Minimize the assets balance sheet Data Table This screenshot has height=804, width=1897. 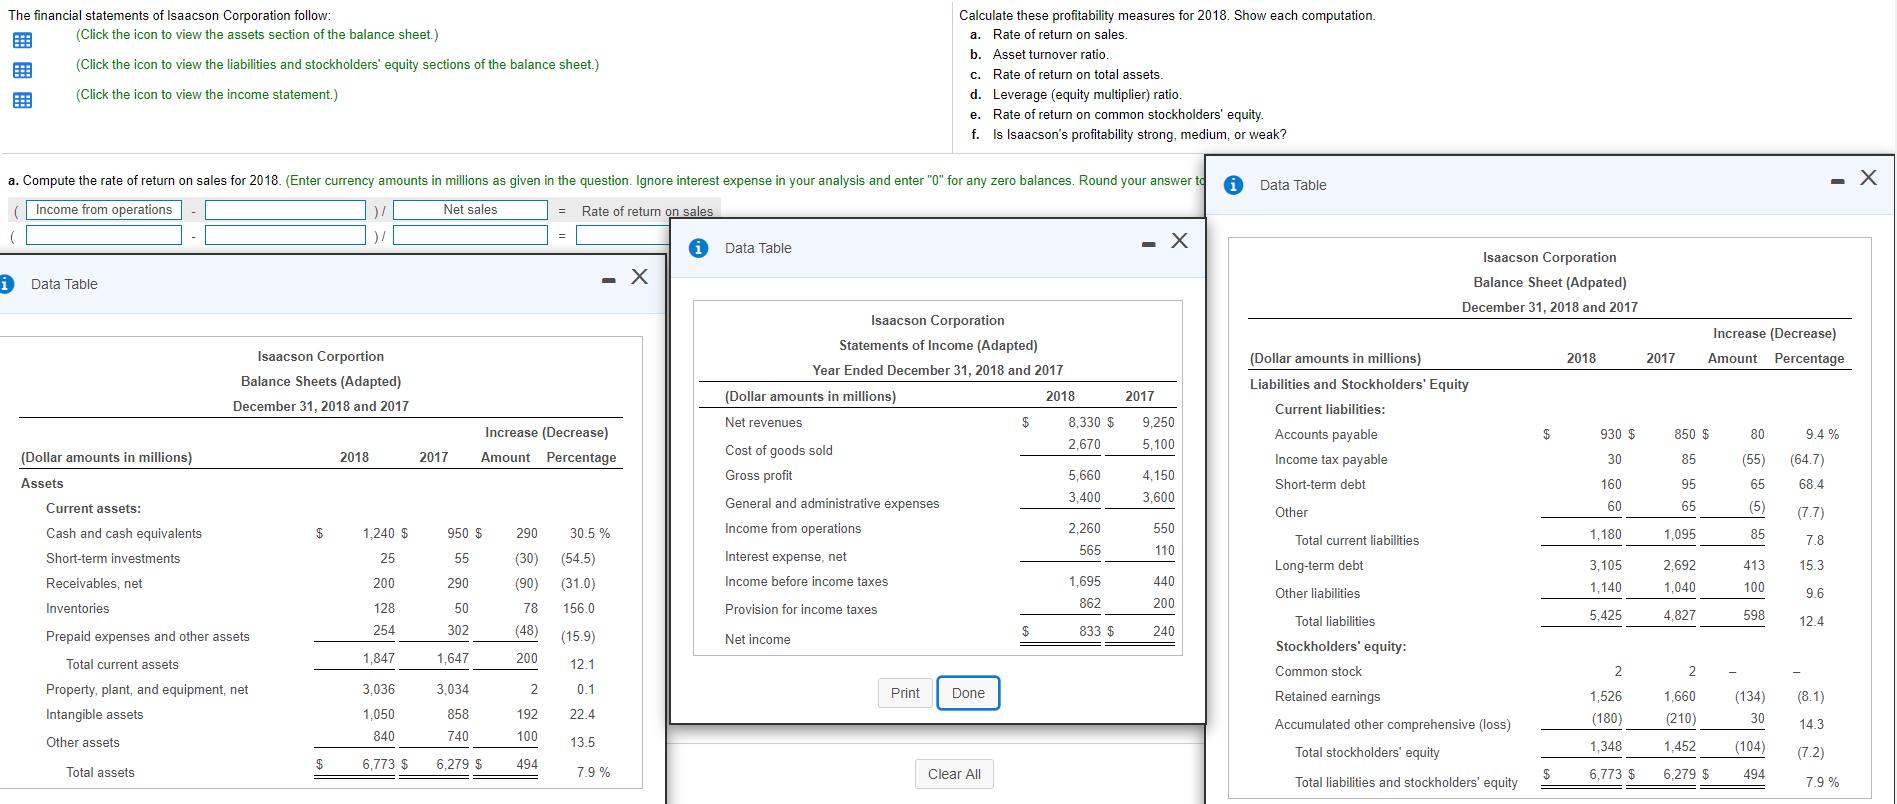(x=608, y=280)
